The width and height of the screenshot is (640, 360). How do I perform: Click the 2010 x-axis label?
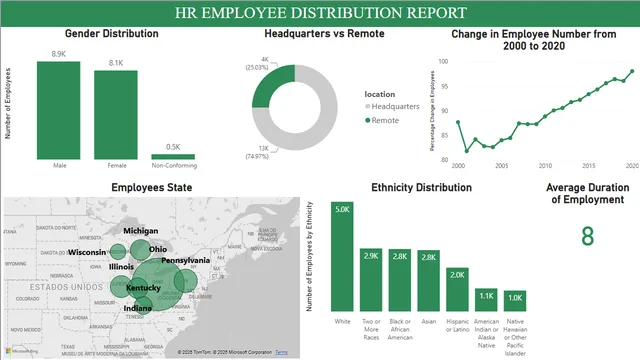545,166
